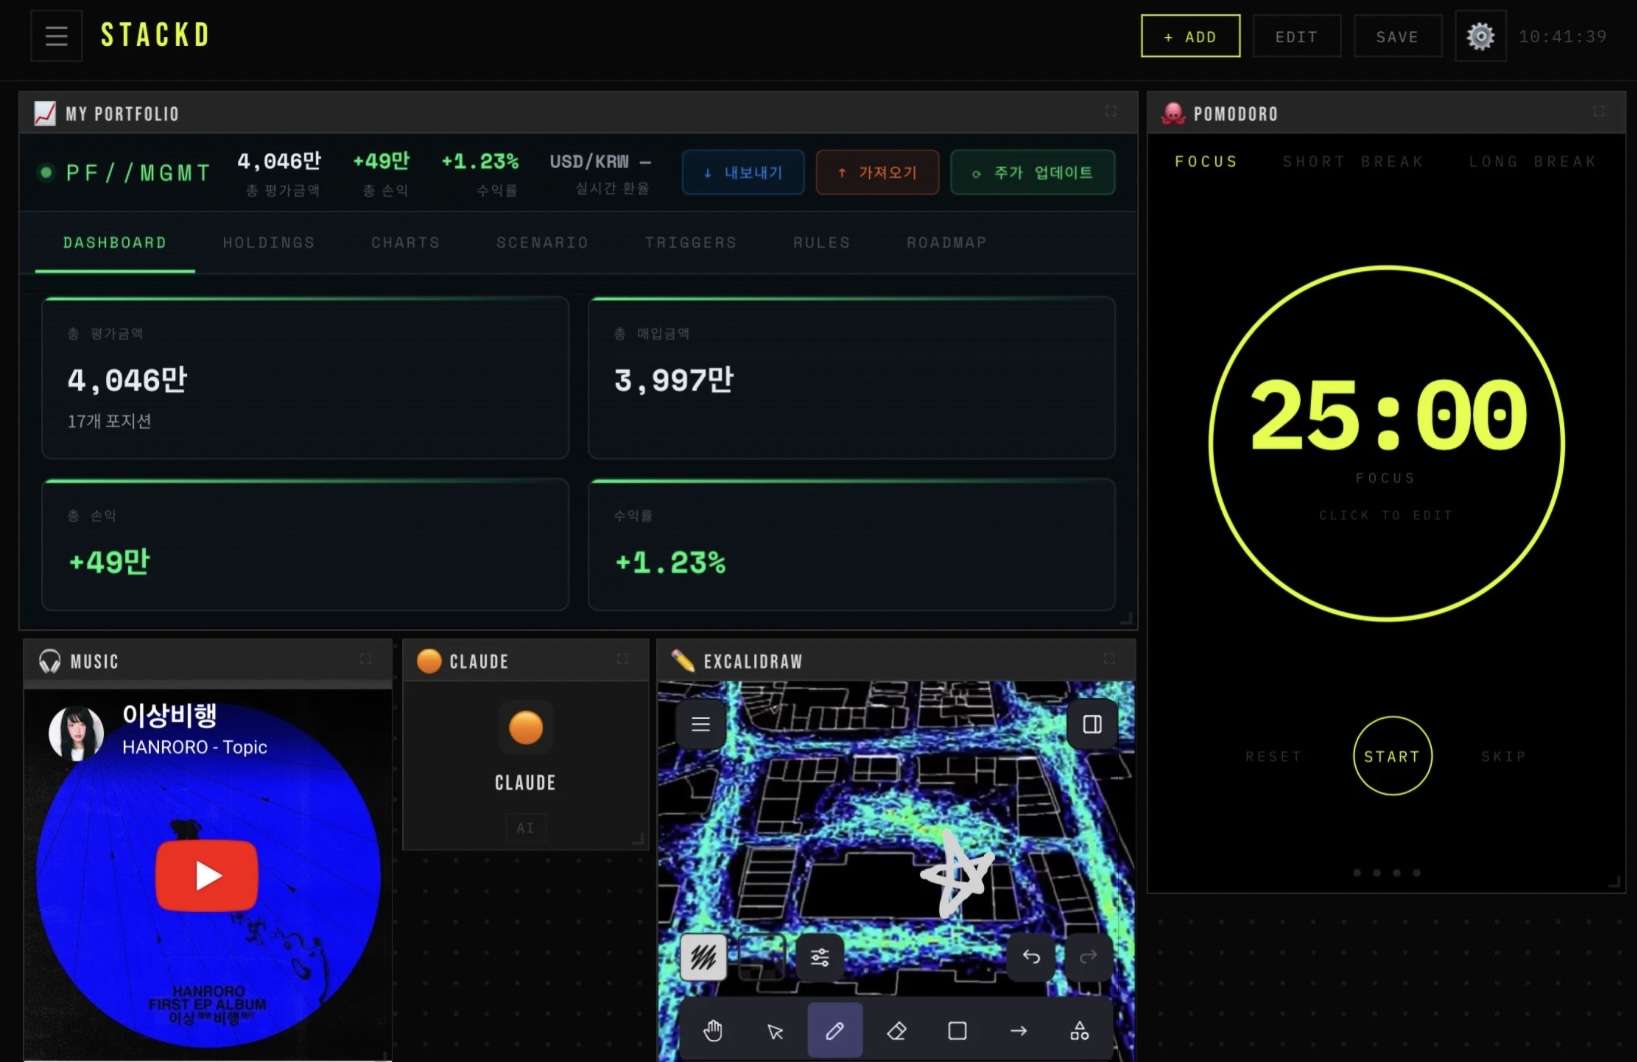Select the Eraser tool in Excalidraw

pyautogui.click(x=896, y=1031)
